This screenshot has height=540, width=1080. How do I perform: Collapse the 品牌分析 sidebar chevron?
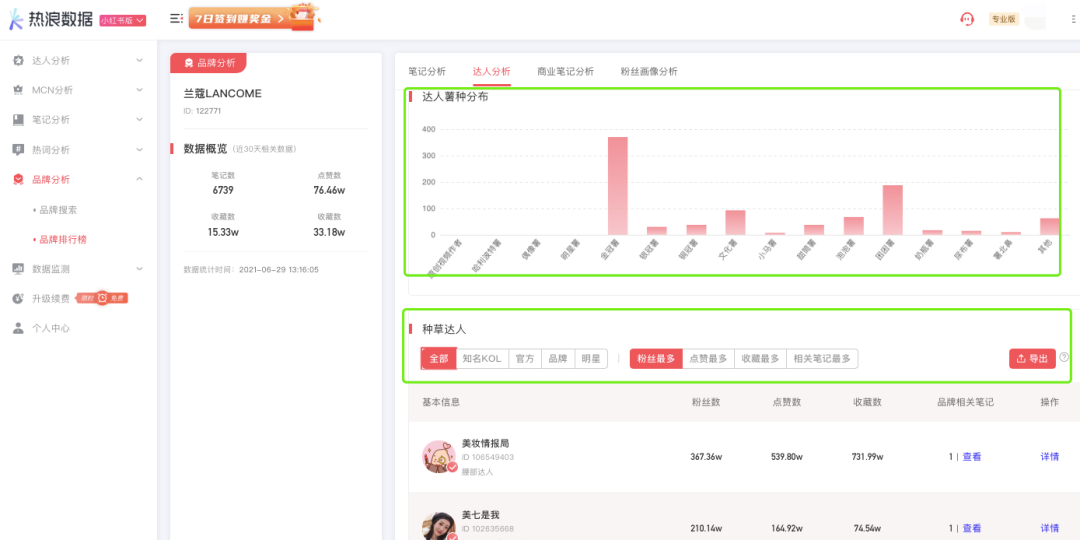(140, 180)
